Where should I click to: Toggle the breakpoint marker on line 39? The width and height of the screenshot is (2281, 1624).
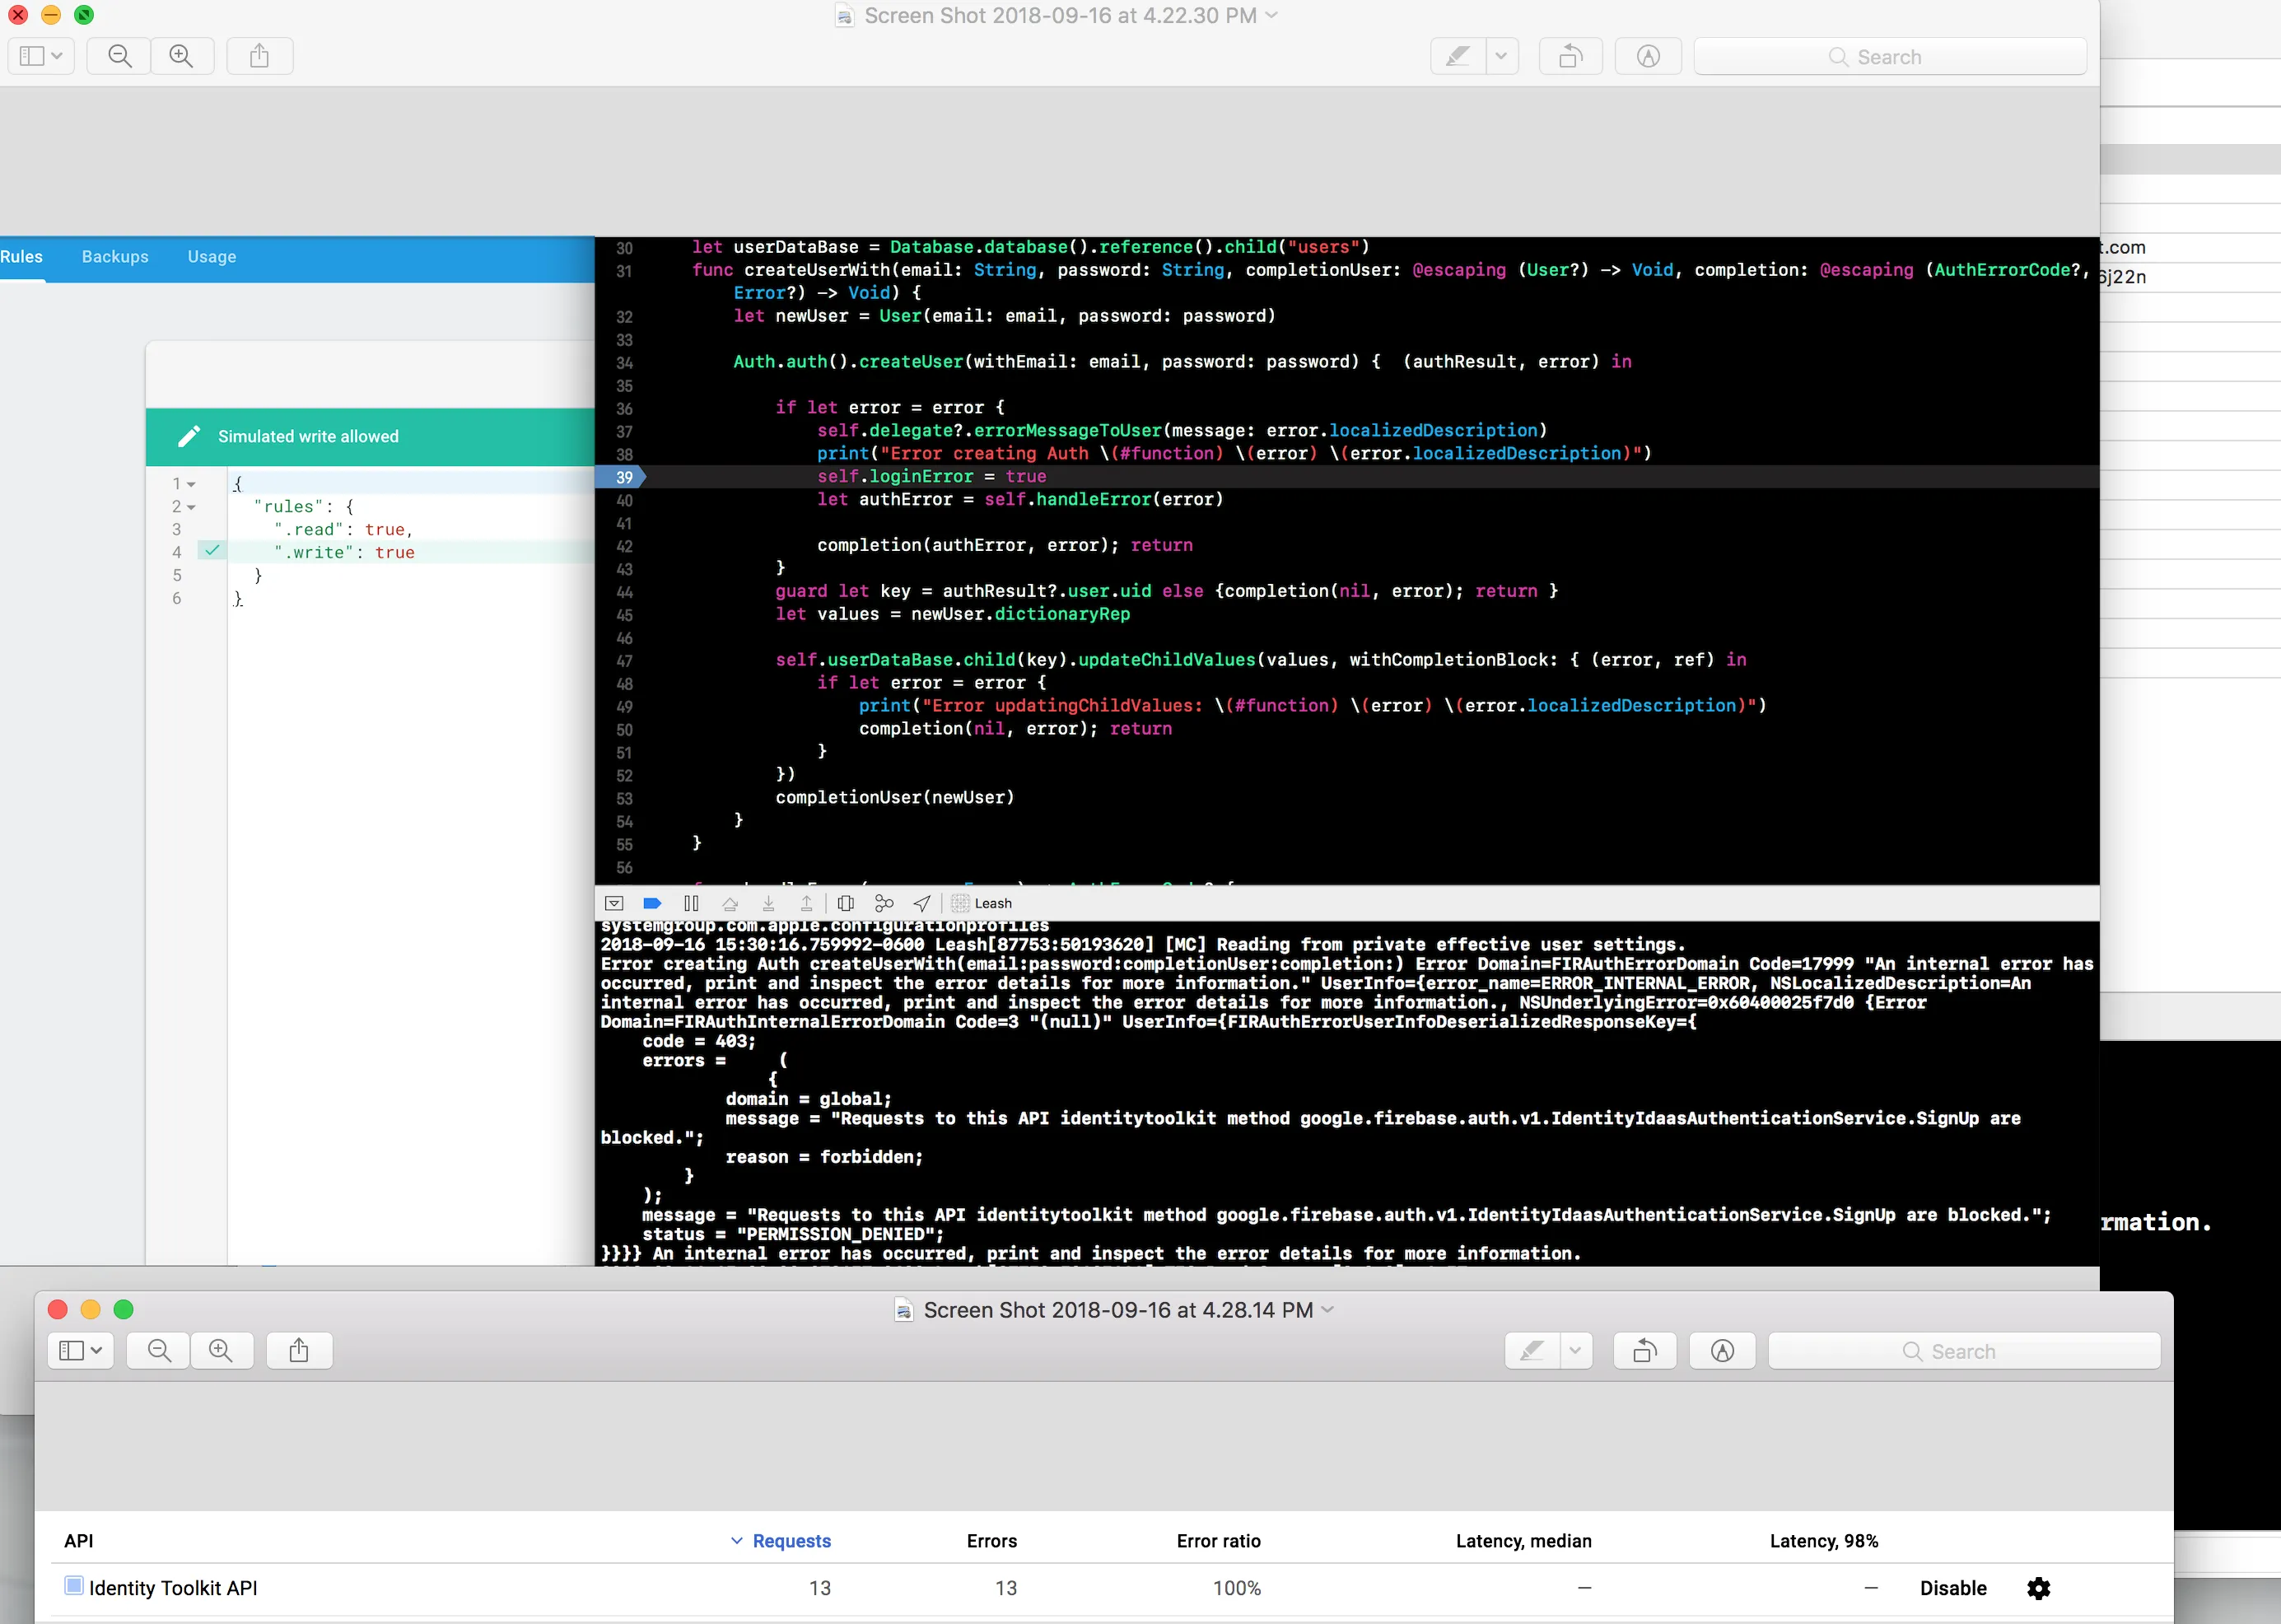point(621,477)
